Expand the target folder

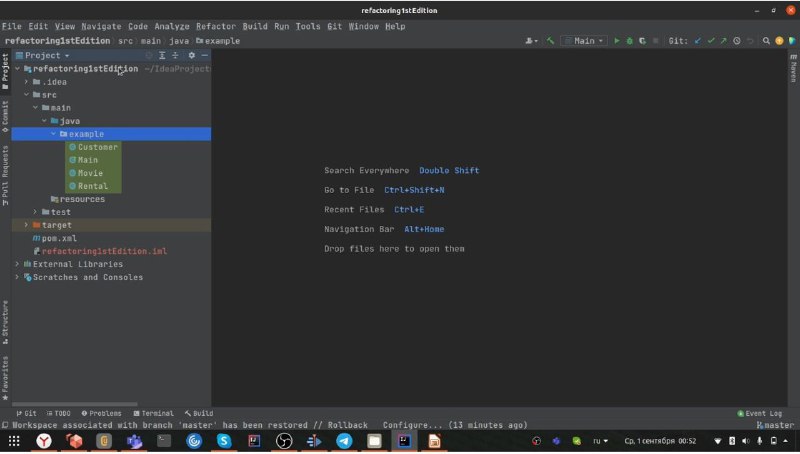coord(27,225)
